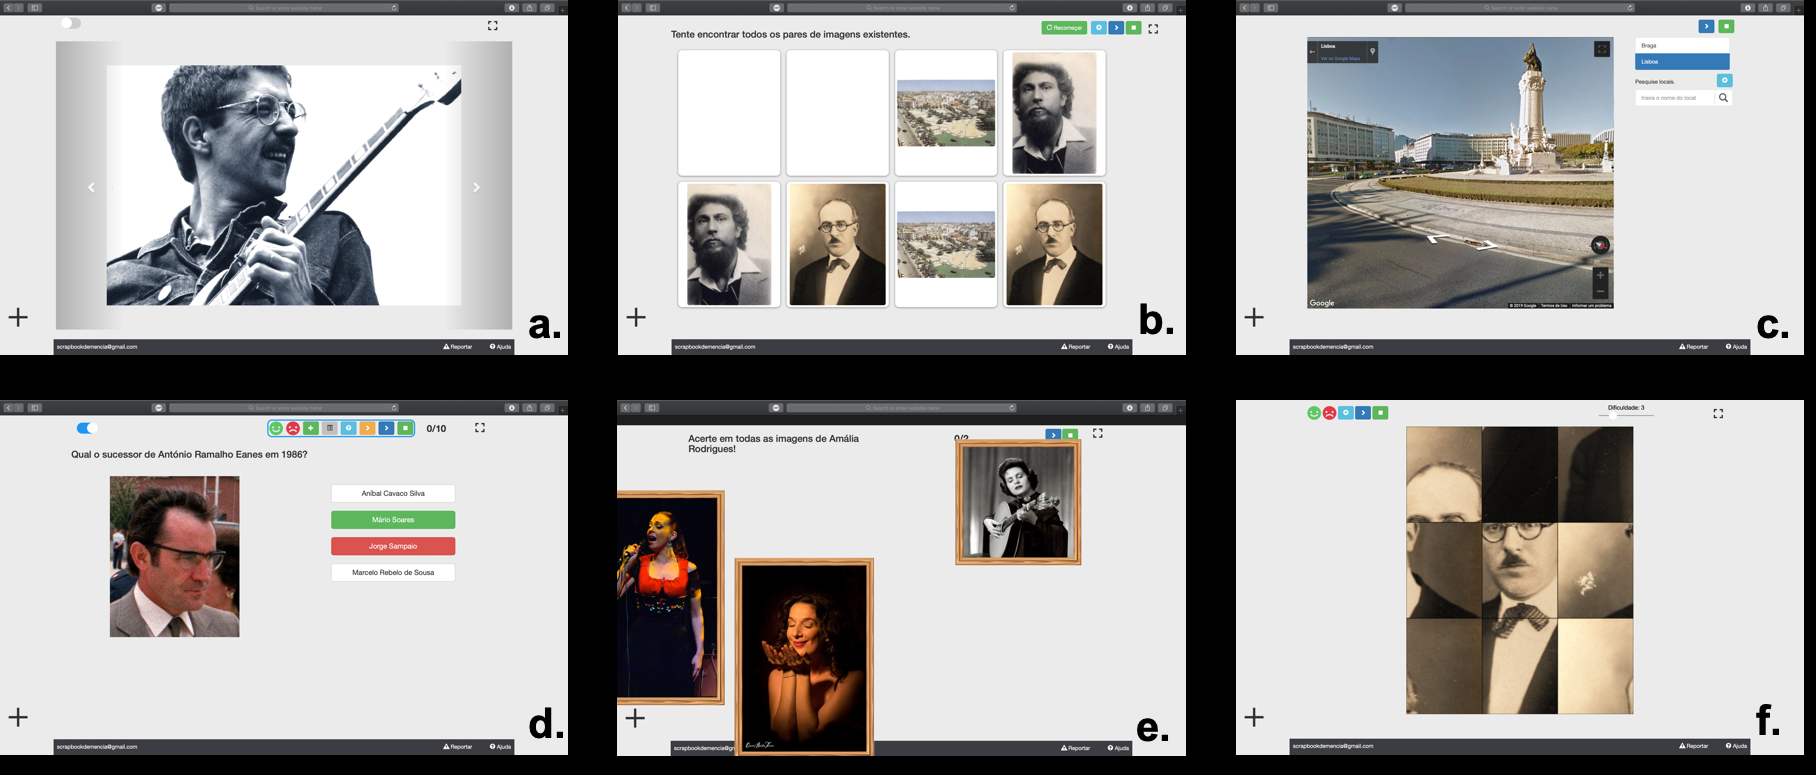This screenshot has width=1816, height=775.
Task: Click green plus button in quiz toolbar
Action: (x=311, y=428)
